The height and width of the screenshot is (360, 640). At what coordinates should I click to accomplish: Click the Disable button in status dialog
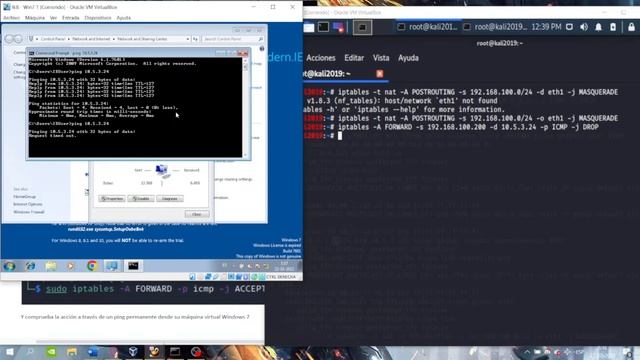coord(141,198)
